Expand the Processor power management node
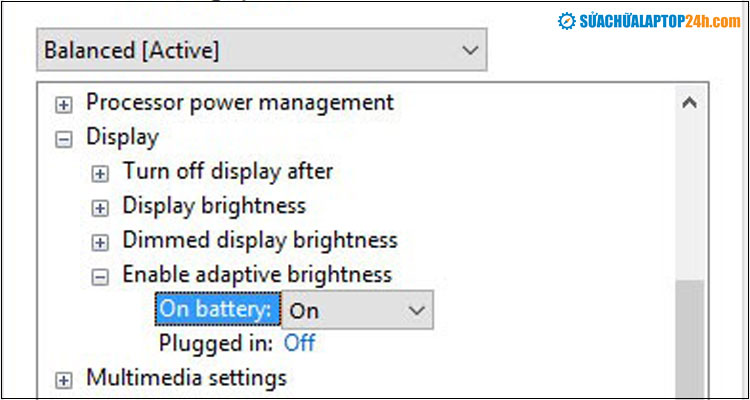 coord(64,104)
